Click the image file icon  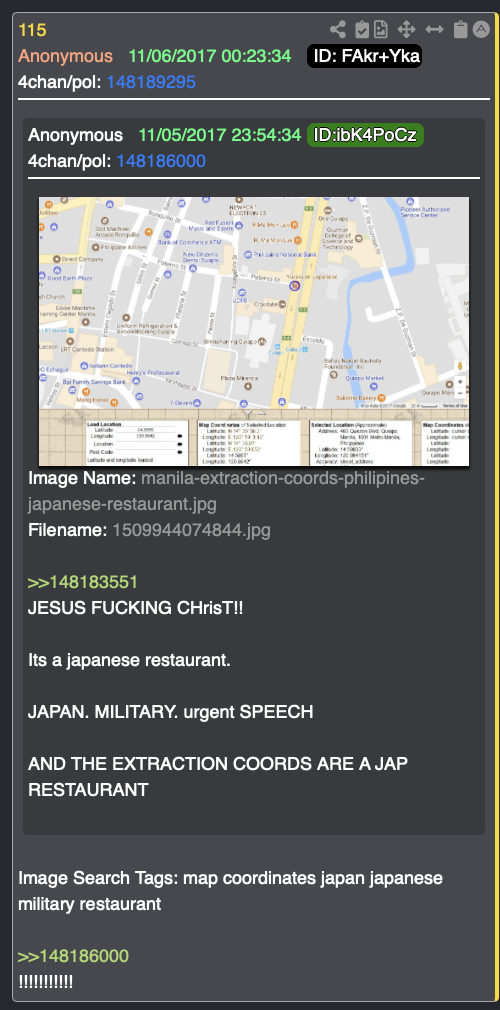pos(381,29)
